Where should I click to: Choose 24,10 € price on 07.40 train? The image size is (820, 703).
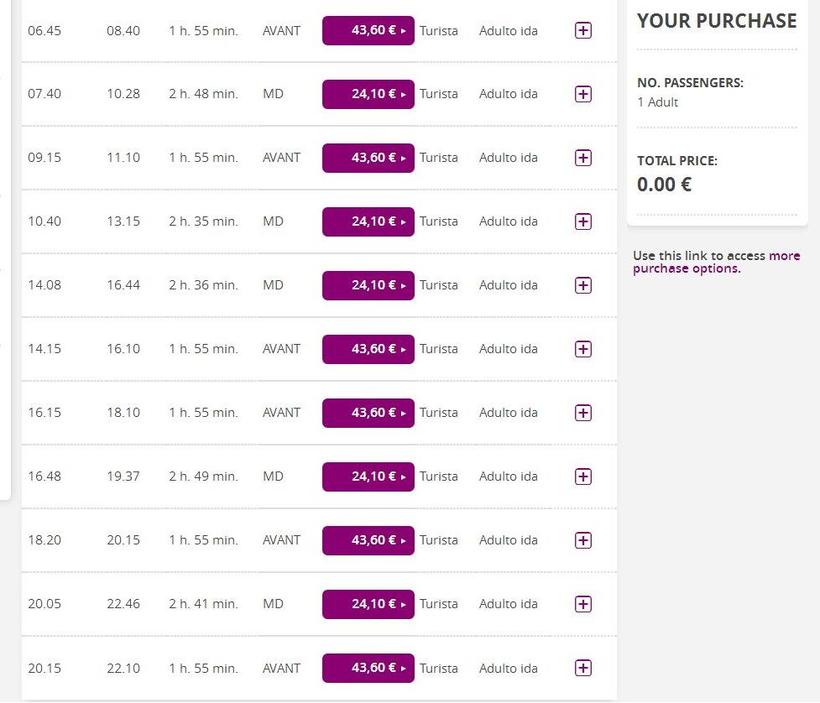[x=368, y=94]
